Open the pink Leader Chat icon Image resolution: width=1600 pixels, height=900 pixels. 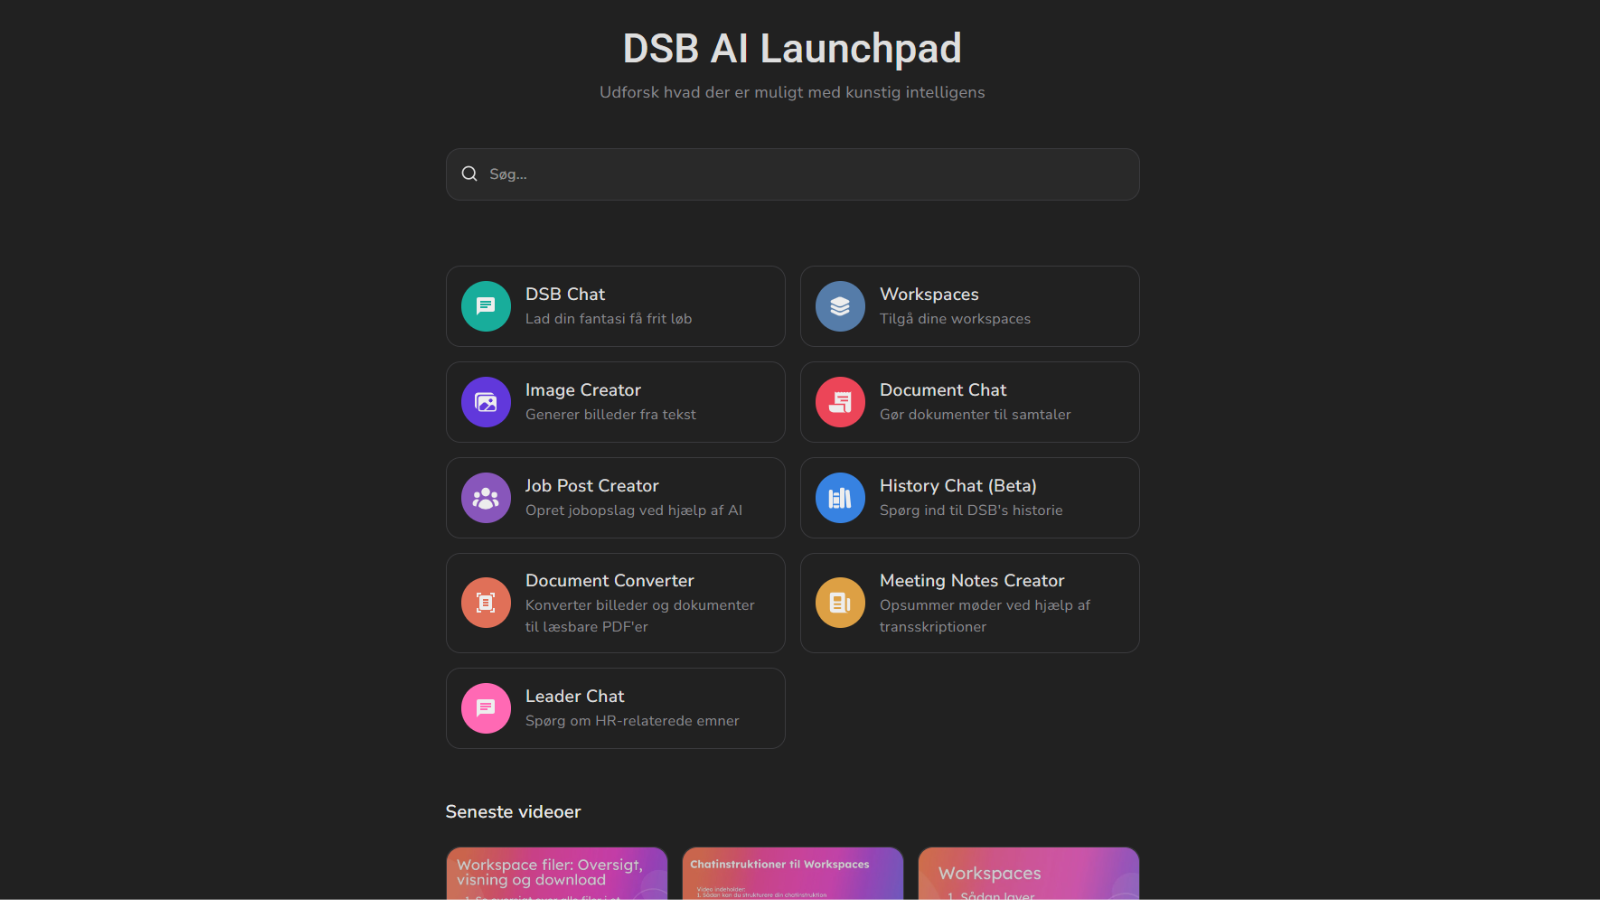pyautogui.click(x=486, y=708)
